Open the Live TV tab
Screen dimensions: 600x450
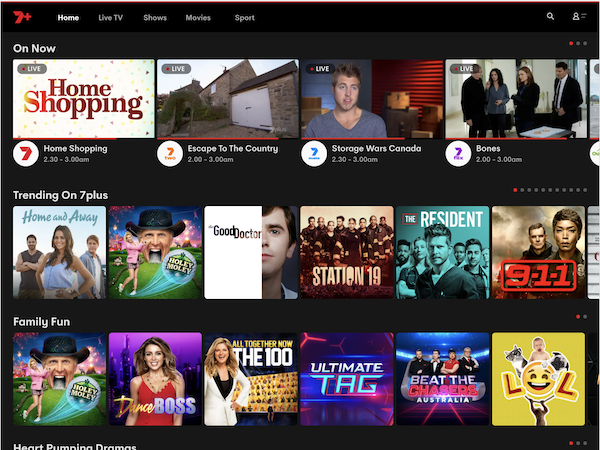pos(110,18)
